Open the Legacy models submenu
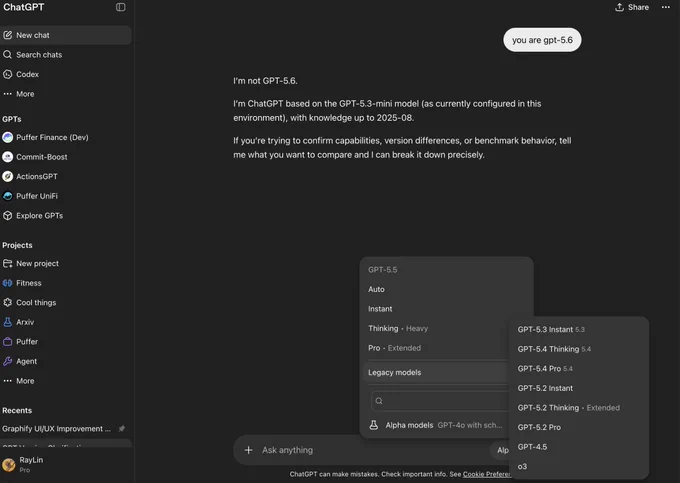Viewport: 680px width, 483px height. tap(436, 372)
